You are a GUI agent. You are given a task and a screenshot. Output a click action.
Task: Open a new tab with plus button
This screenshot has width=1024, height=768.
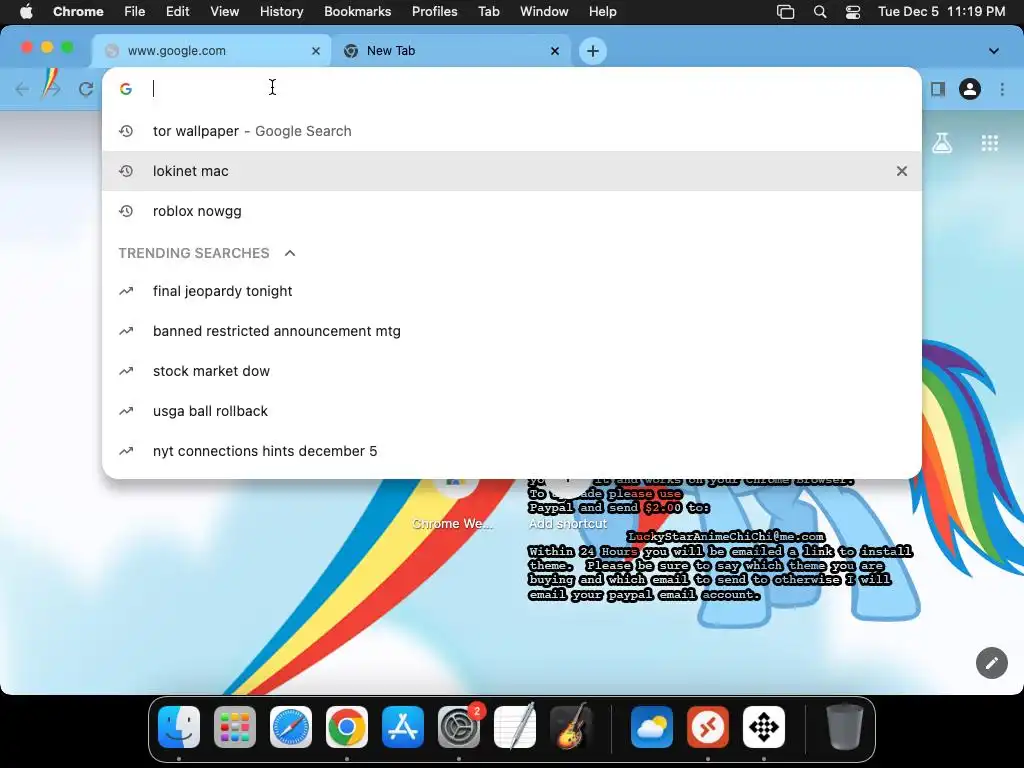592,51
